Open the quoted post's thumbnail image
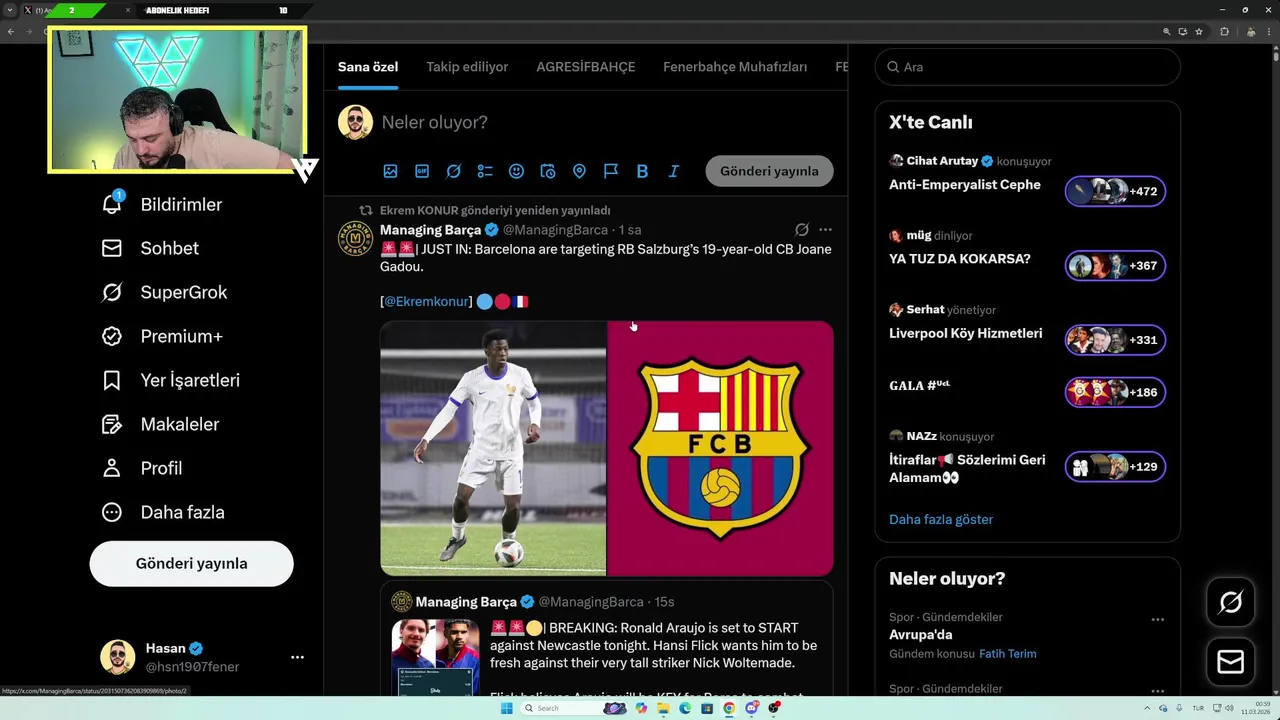This screenshot has height=720, width=1280. [x=435, y=657]
